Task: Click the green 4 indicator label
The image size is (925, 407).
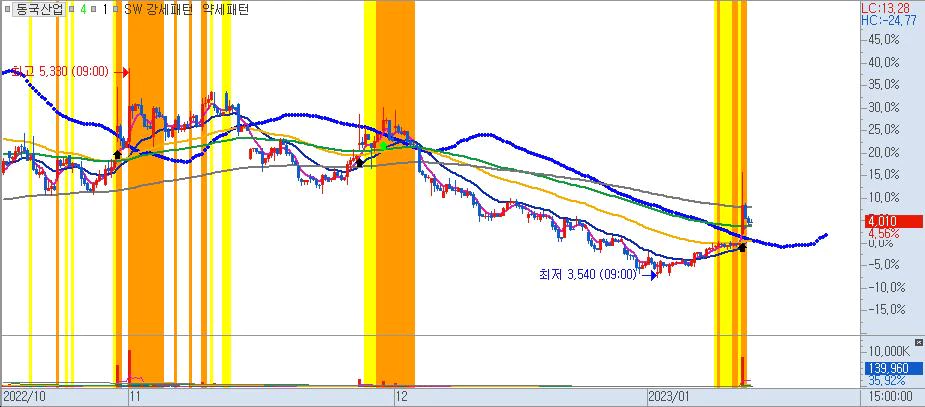Action: tap(83, 9)
